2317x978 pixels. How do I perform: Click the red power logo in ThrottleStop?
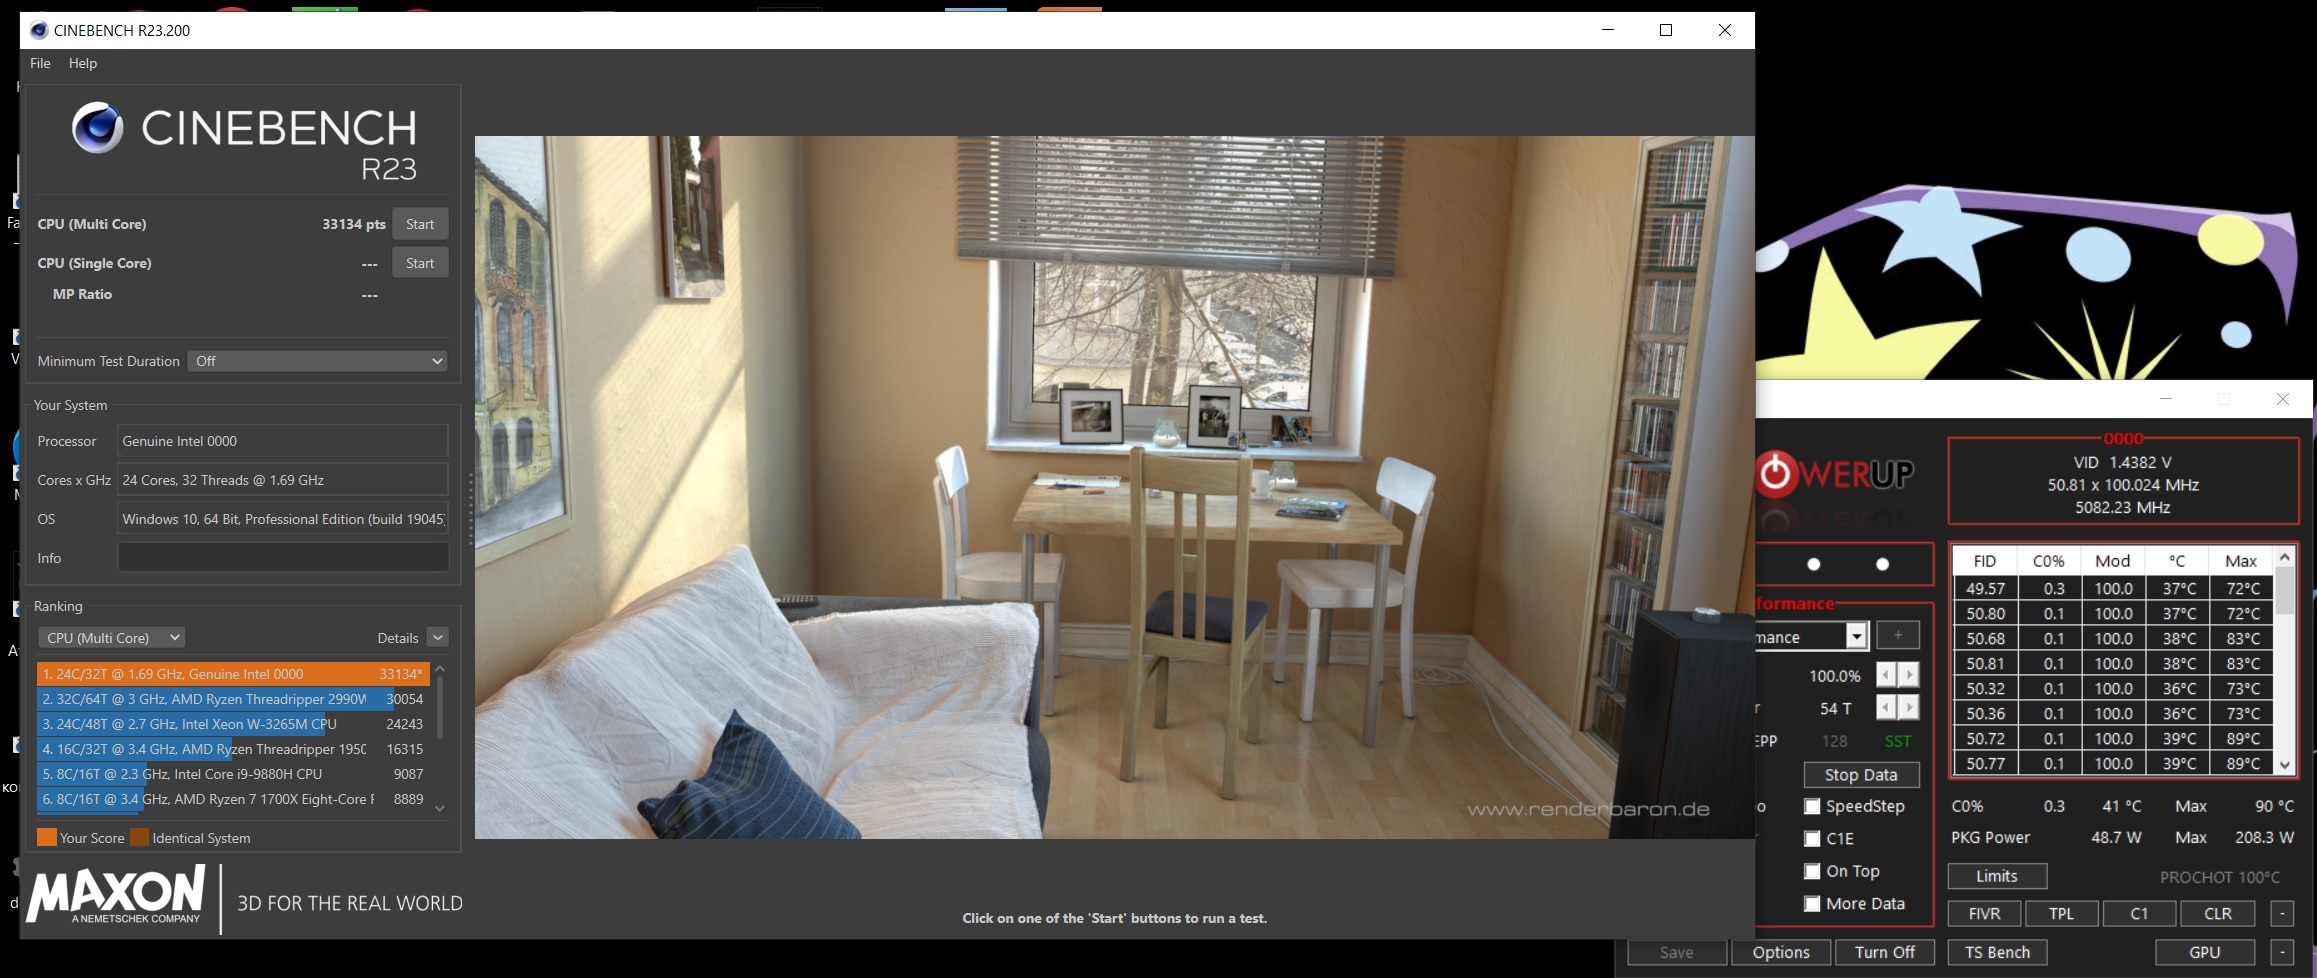[x=1776, y=473]
